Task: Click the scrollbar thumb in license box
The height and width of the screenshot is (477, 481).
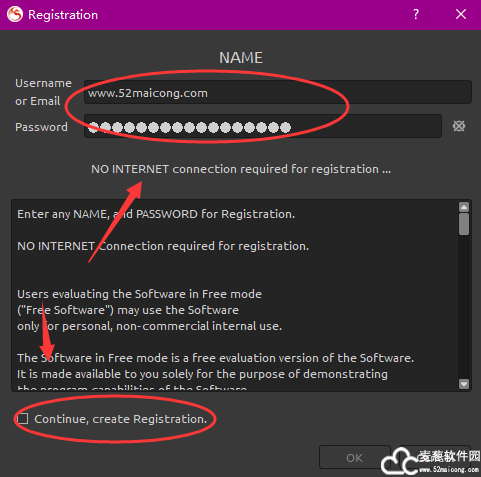Action: 464,224
